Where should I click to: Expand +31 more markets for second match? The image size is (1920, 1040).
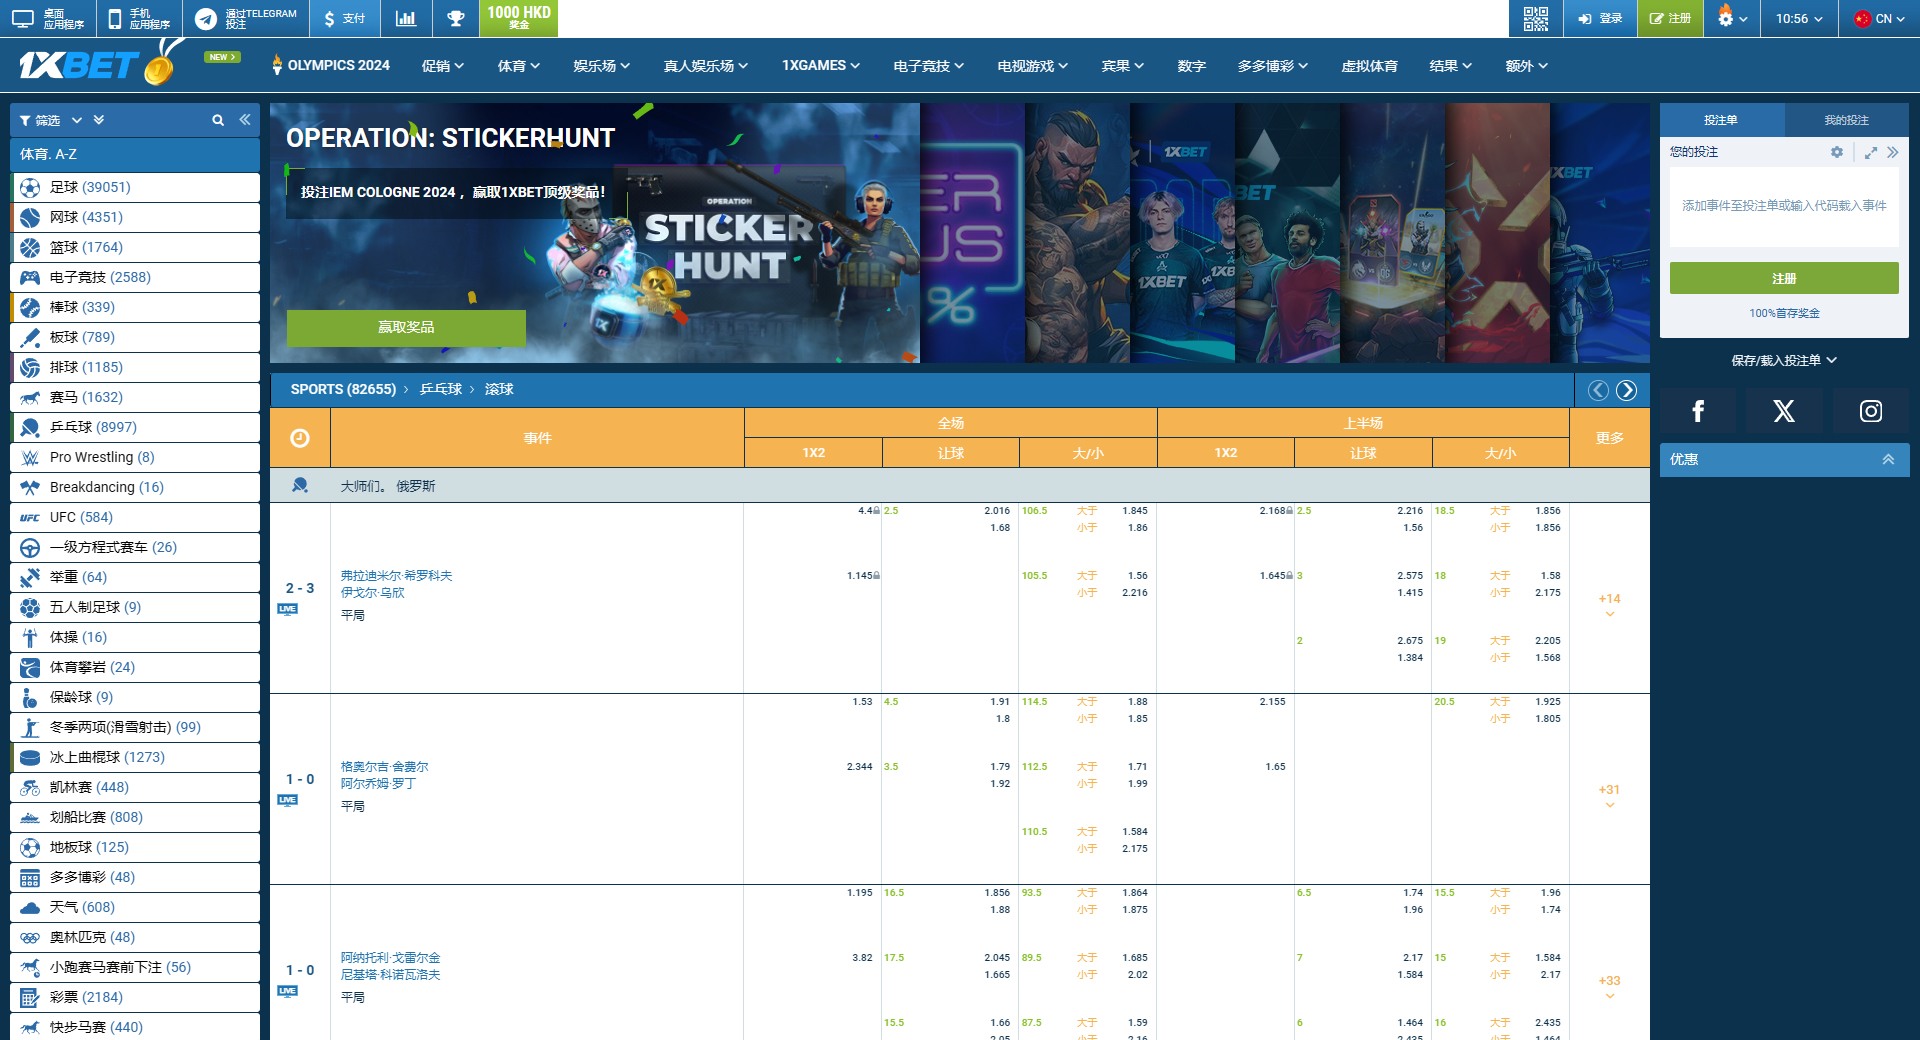[1609, 795]
